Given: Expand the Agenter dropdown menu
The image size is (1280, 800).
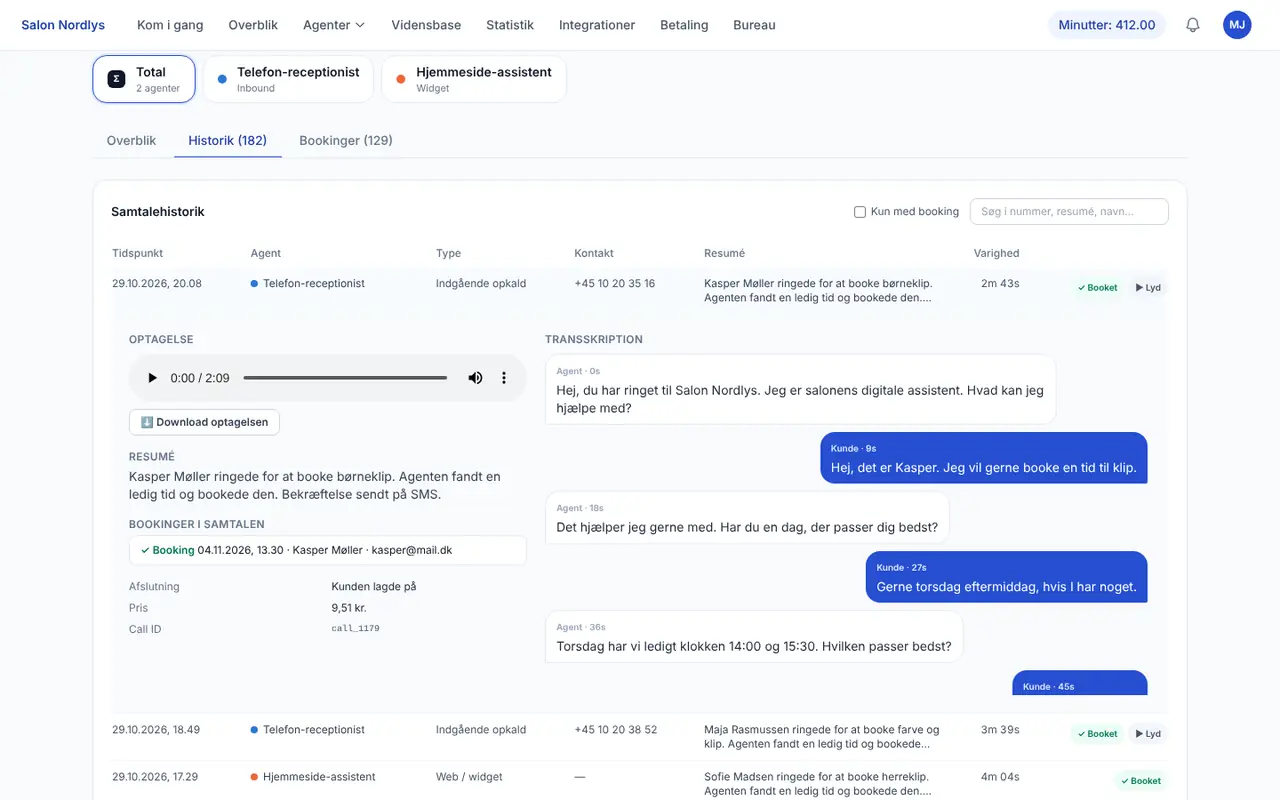Looking at the screenshot, I should [334, 25].
